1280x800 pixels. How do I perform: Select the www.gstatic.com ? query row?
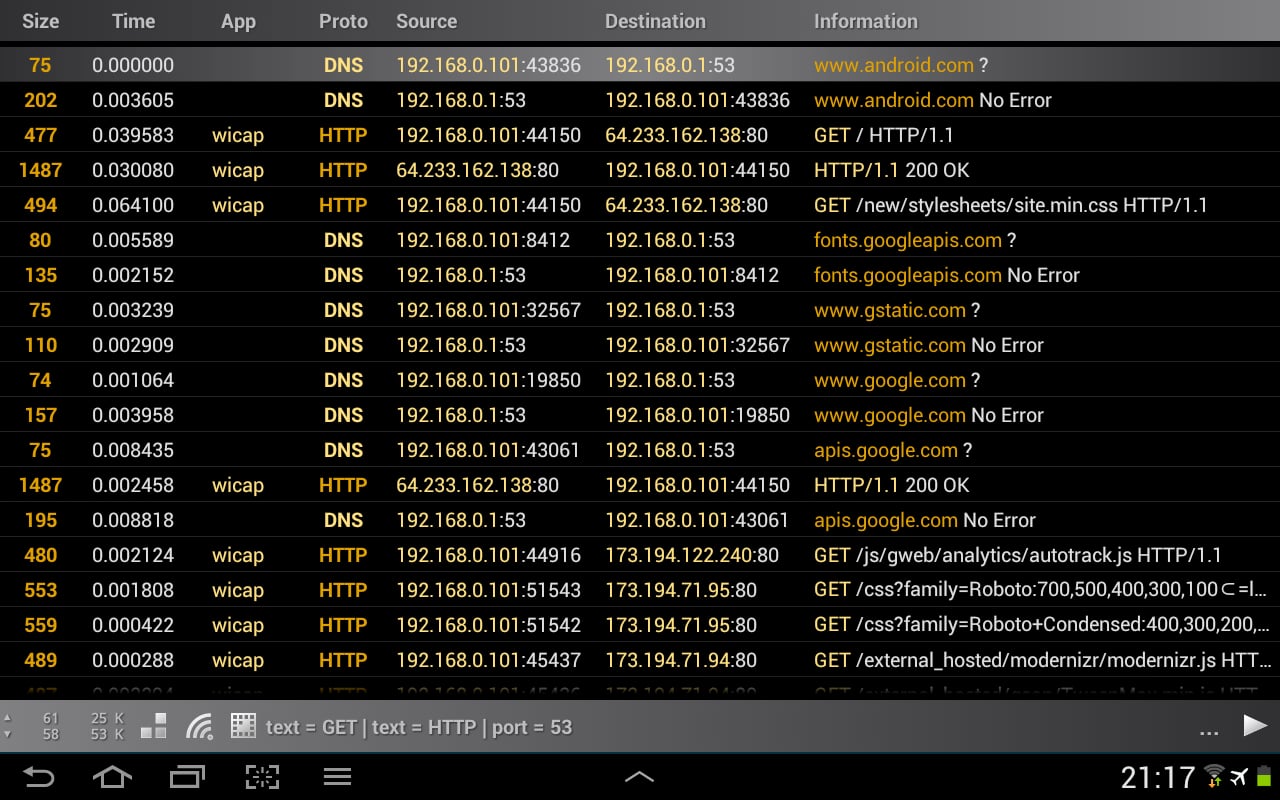(640, 310)
